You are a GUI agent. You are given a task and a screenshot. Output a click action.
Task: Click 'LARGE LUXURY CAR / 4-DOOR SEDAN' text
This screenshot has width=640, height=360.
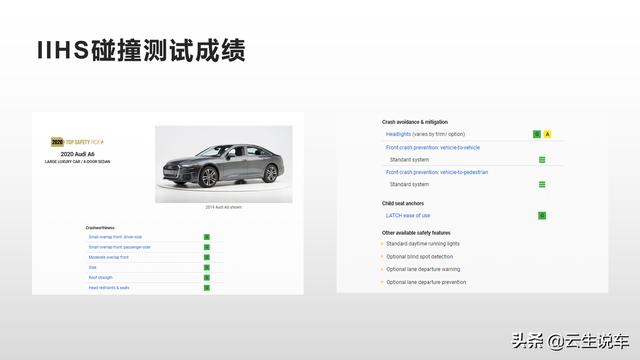point(78,162)
